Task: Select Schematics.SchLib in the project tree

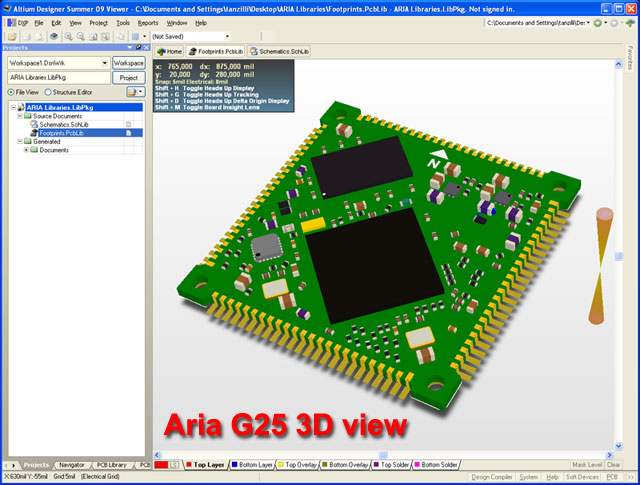Action: click(64, 124)
